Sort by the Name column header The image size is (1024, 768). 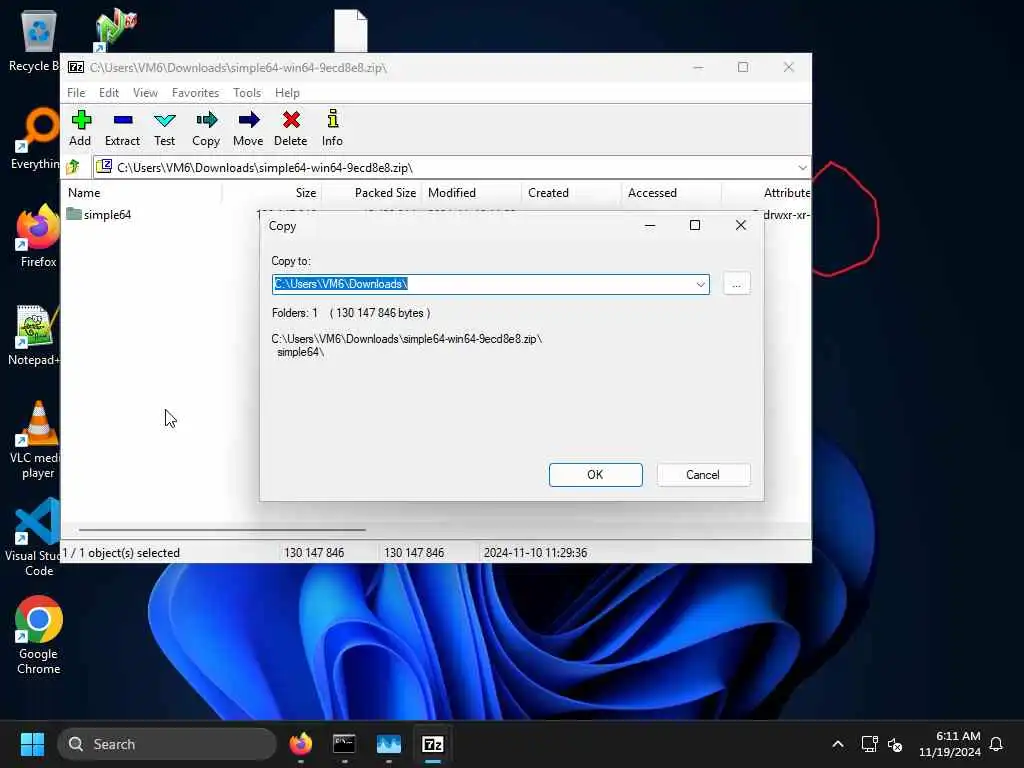point(142,193)
